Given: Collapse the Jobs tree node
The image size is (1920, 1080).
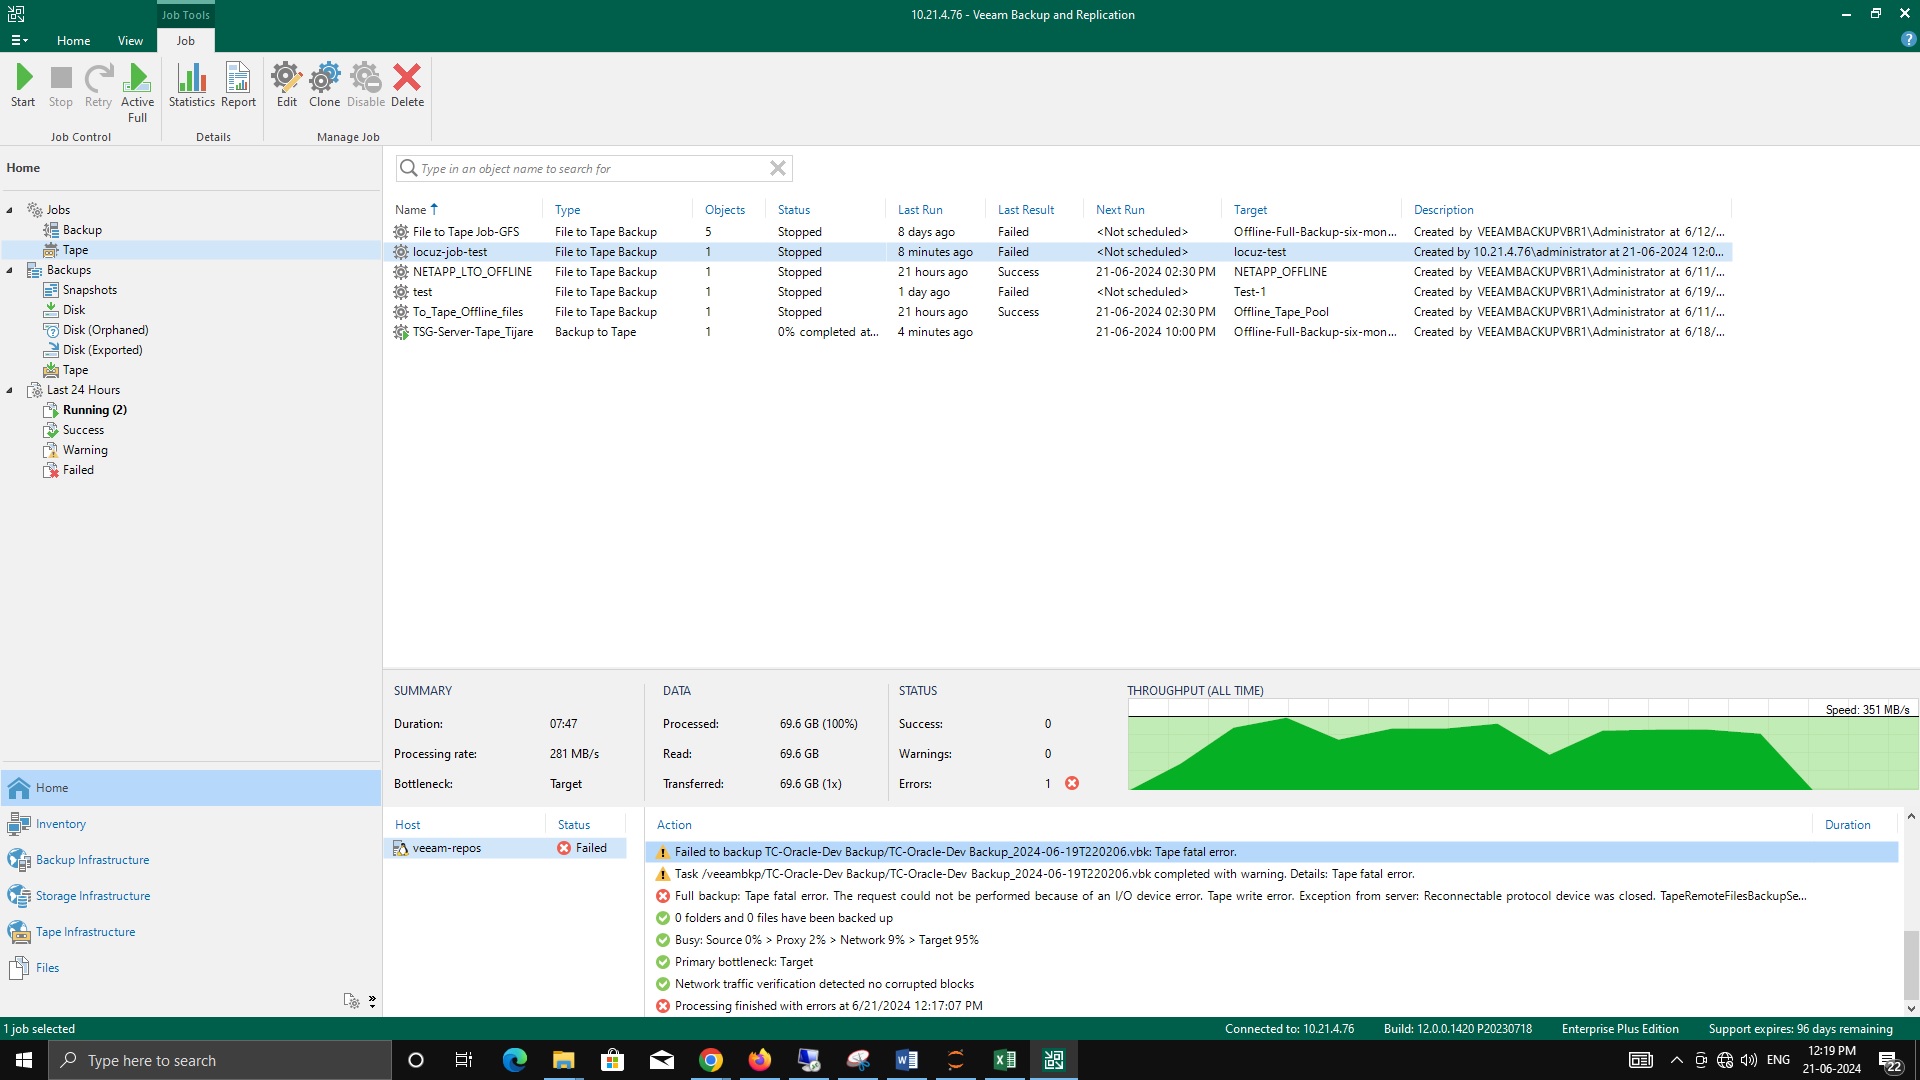Looking at the screenshot, I should point(10,210).
